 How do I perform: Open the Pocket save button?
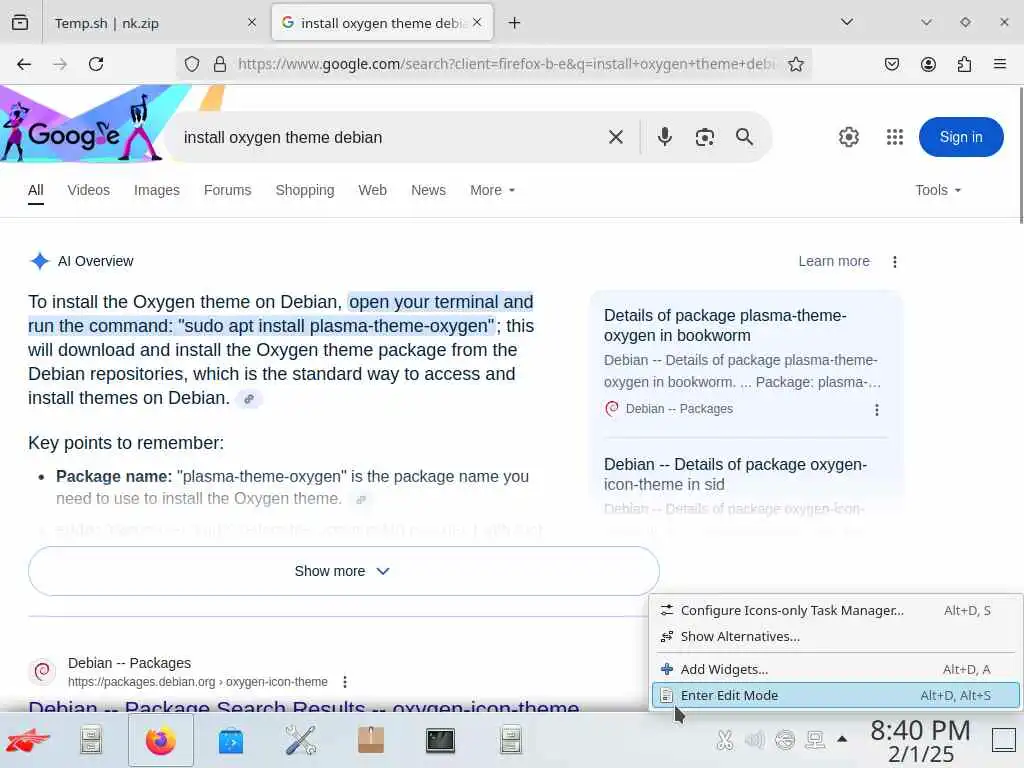(x=891, y=64)
